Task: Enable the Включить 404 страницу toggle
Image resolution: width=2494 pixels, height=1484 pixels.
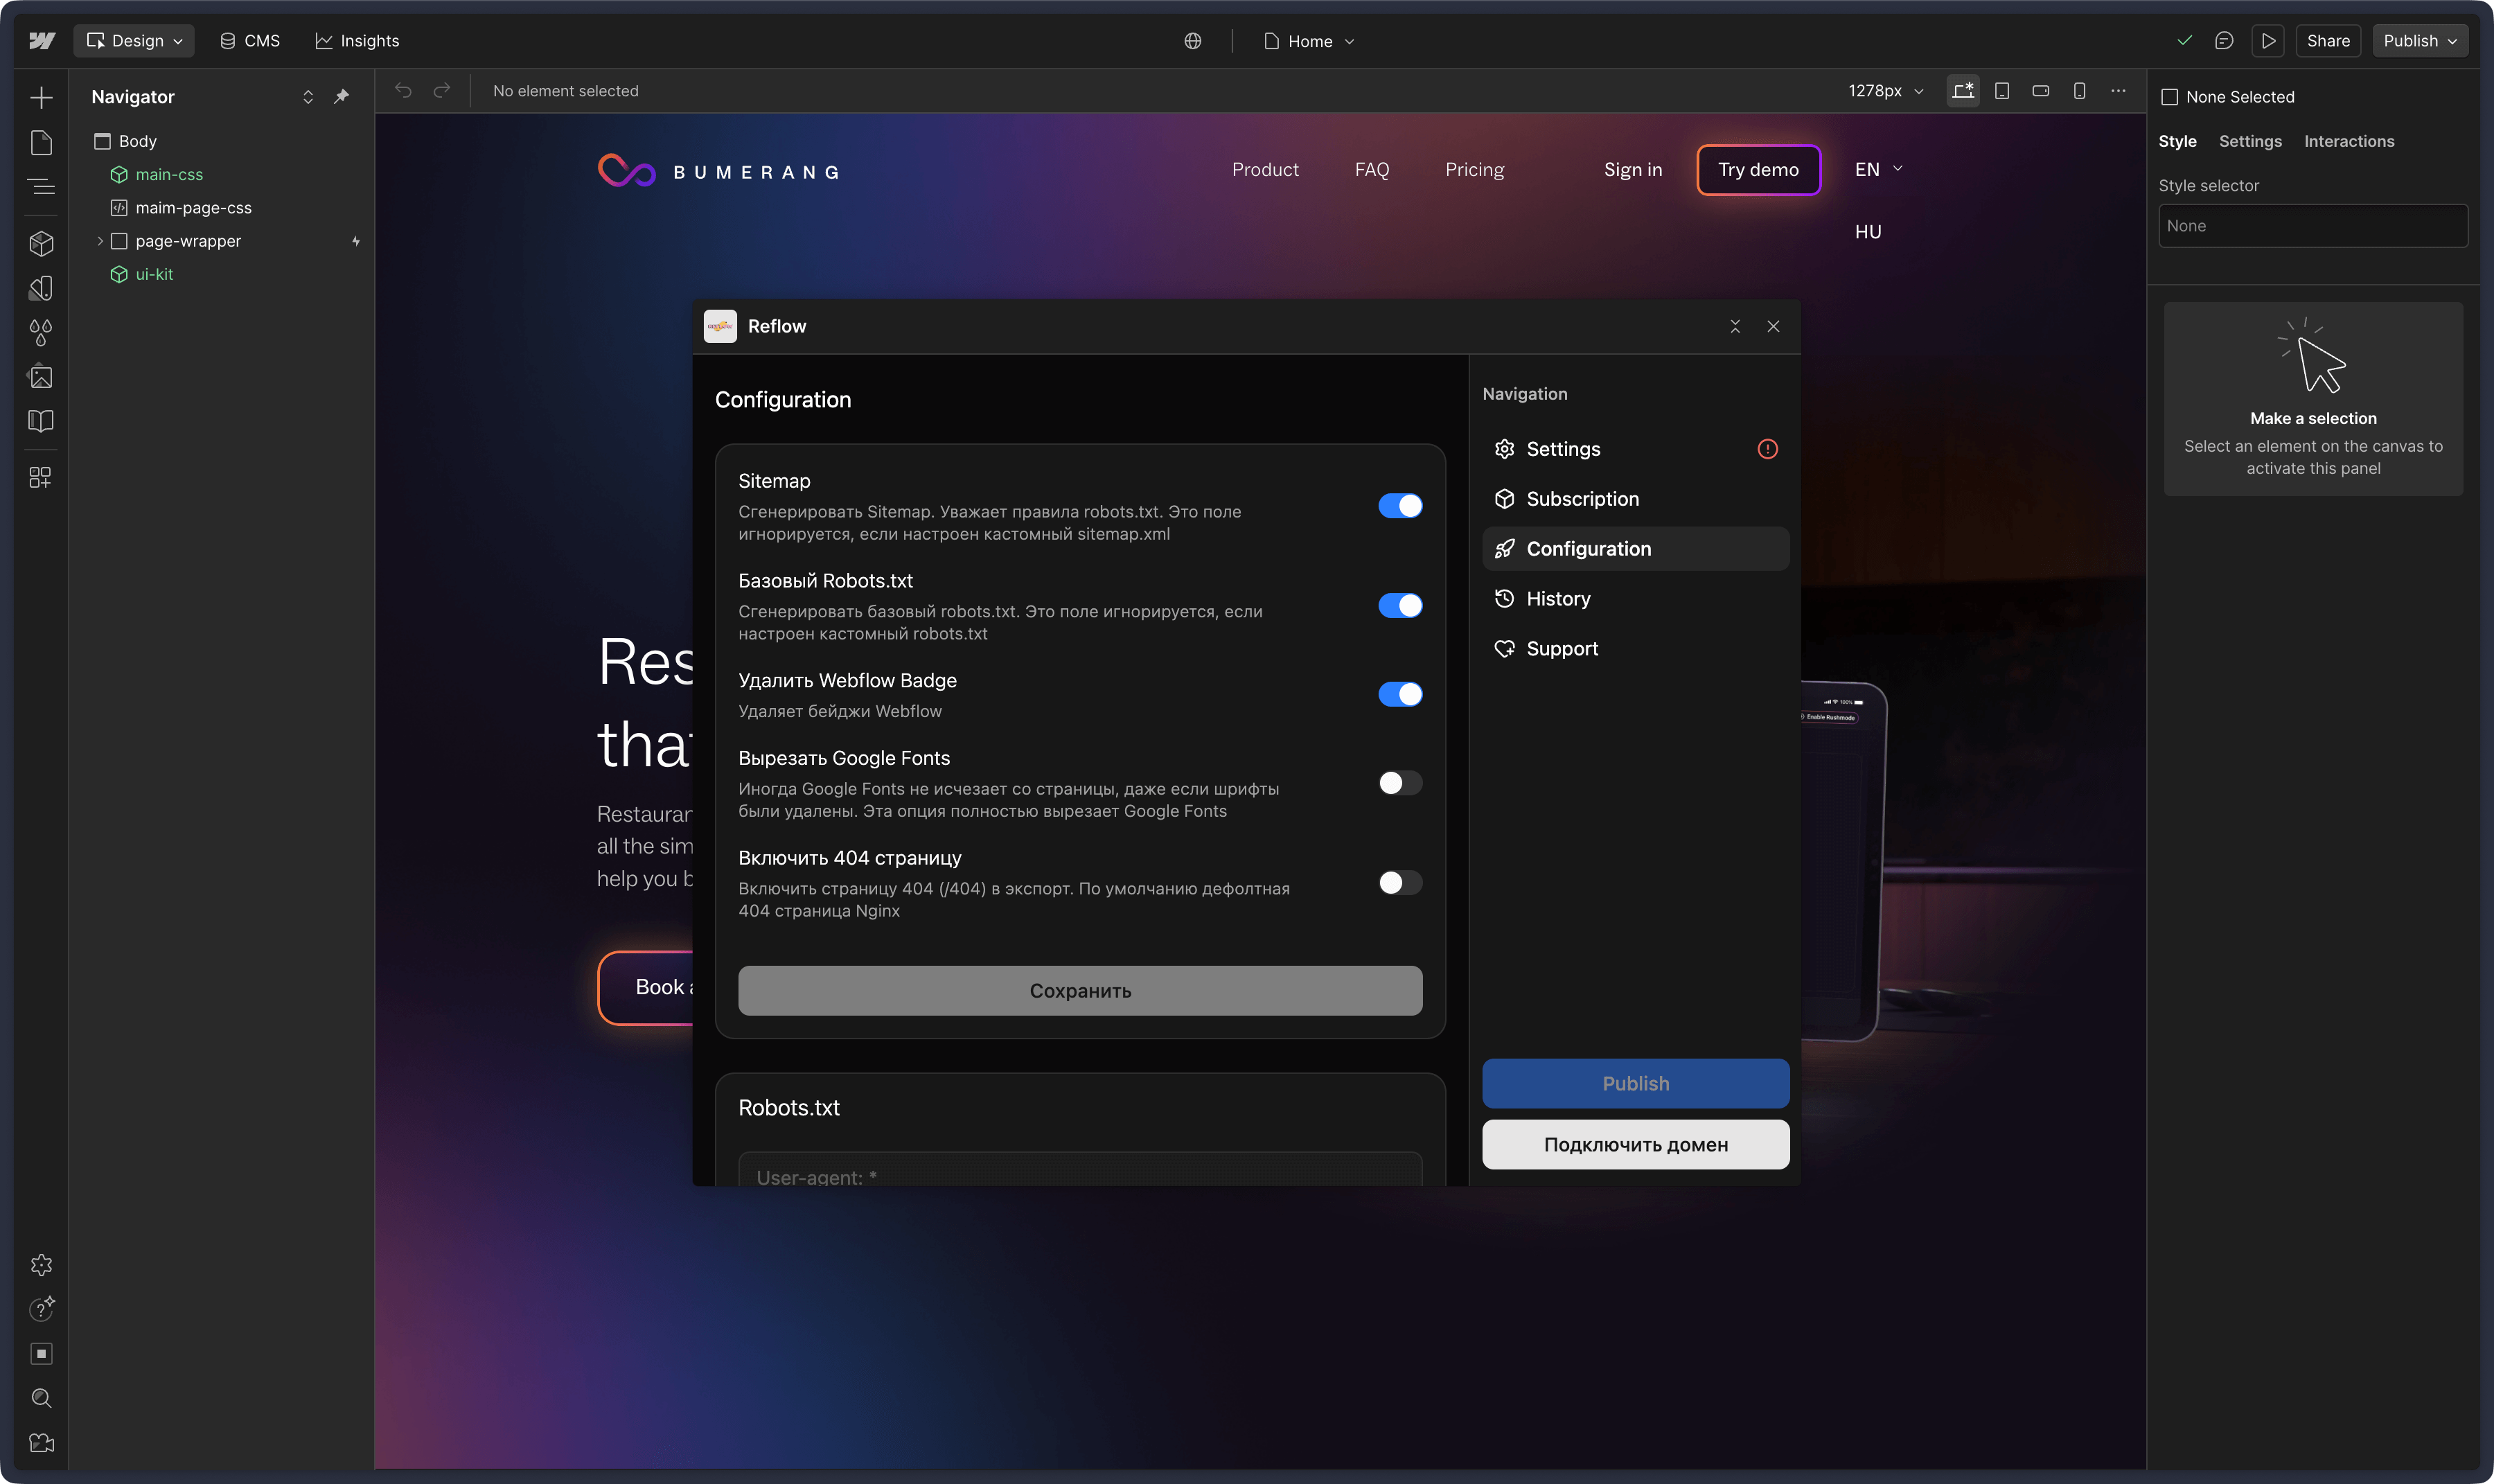Action: (x=1399, y=882)
